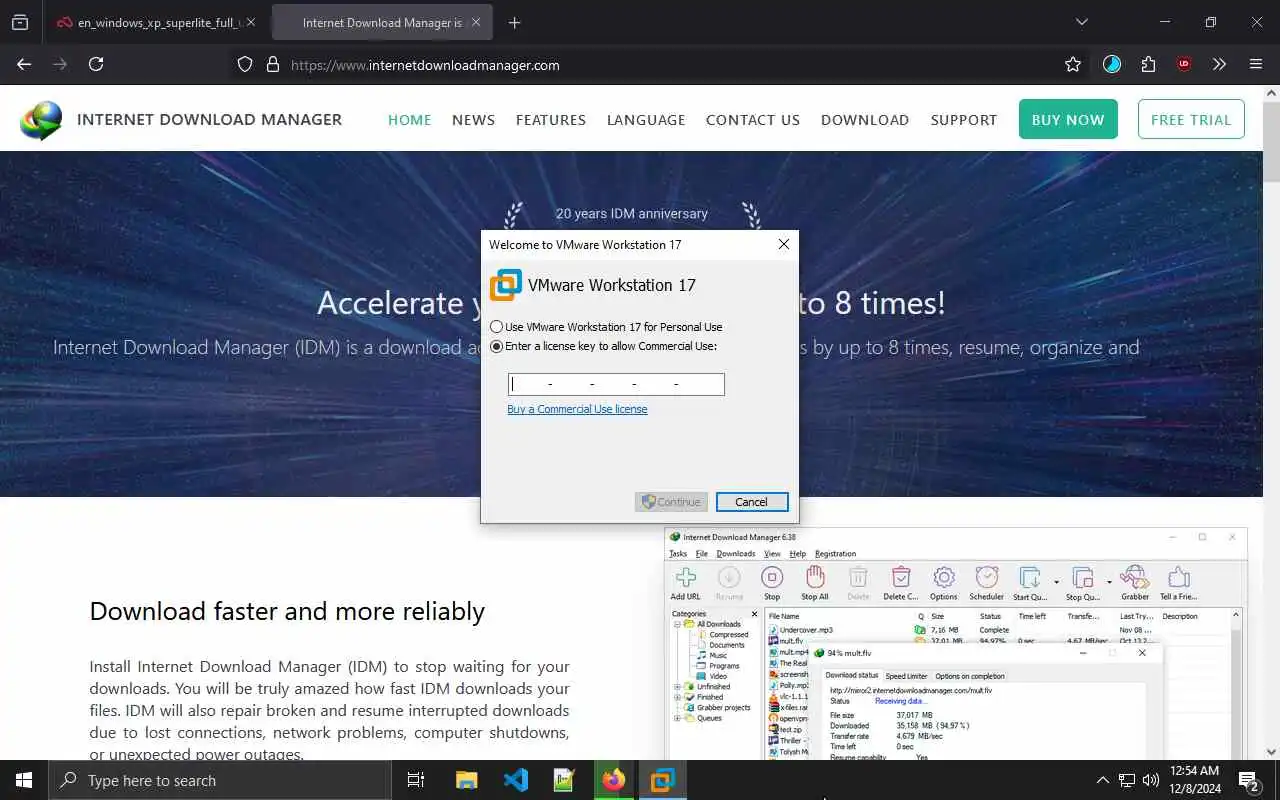Open the LANGUAGE menu item

[x=646, y=119]
